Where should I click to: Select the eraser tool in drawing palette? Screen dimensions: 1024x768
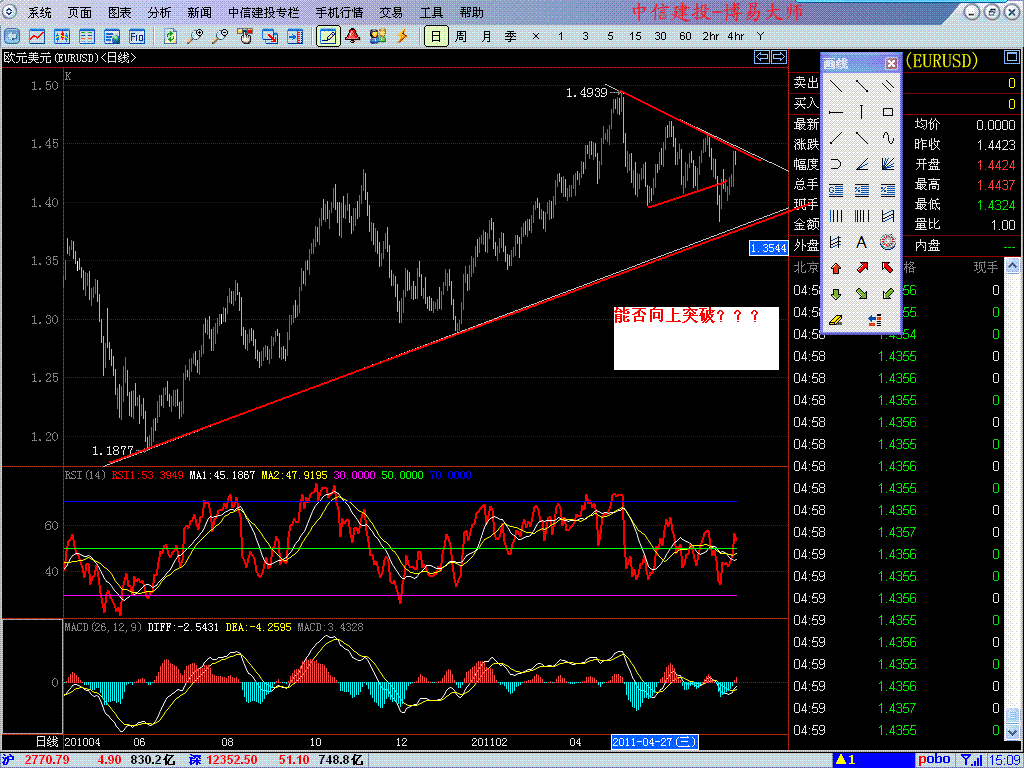point(836,320)
